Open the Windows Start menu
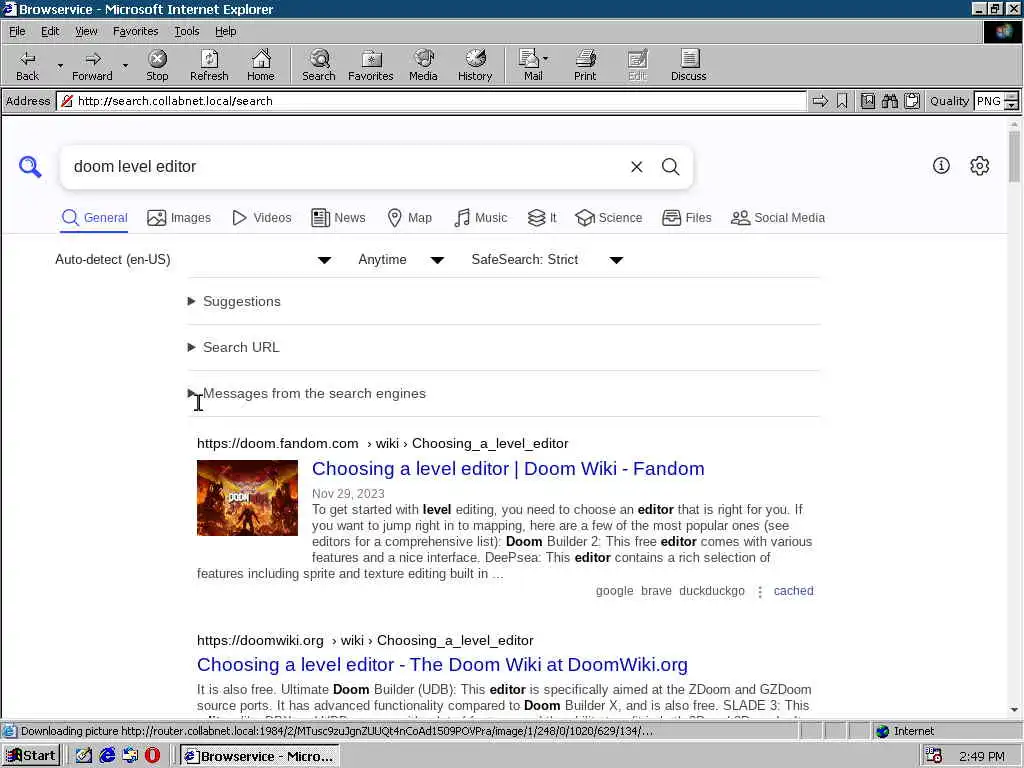Image resolution: width=1024 pixels, height=768 pixels. 31,756
